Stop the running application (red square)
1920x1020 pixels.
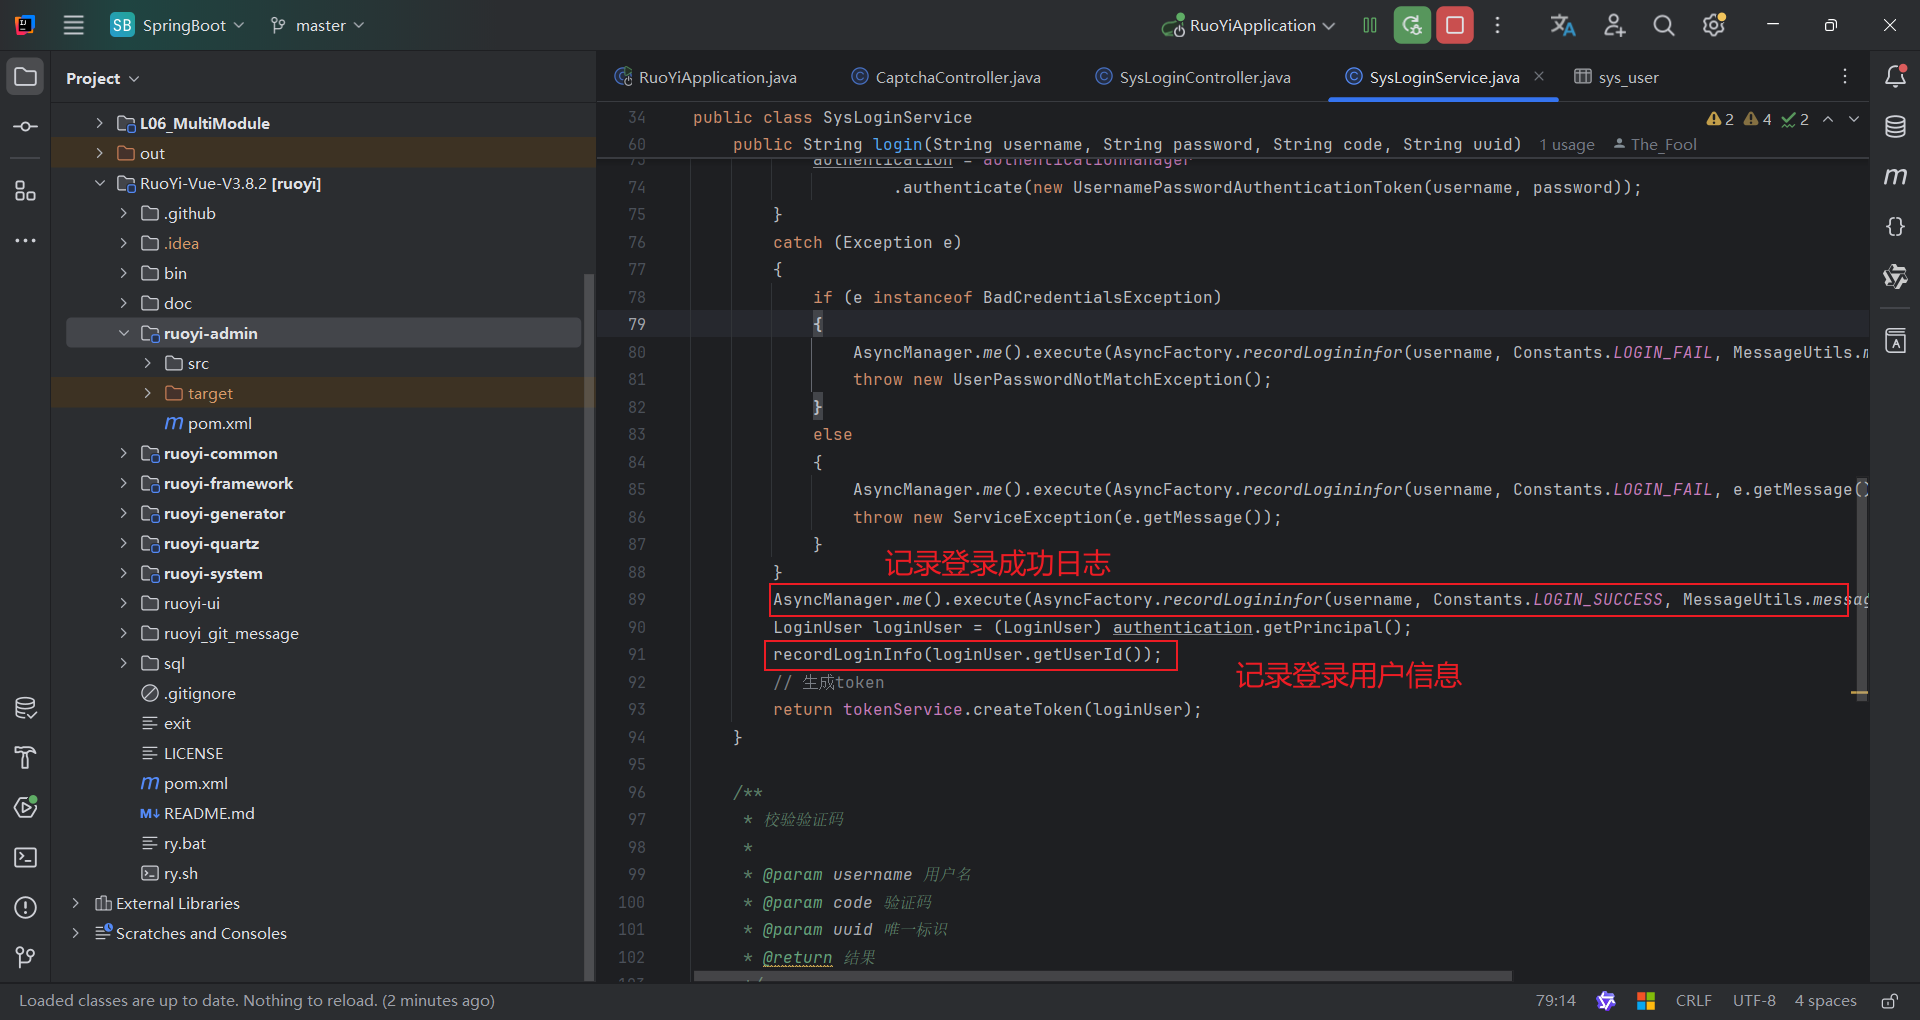tap(1455, 25)
